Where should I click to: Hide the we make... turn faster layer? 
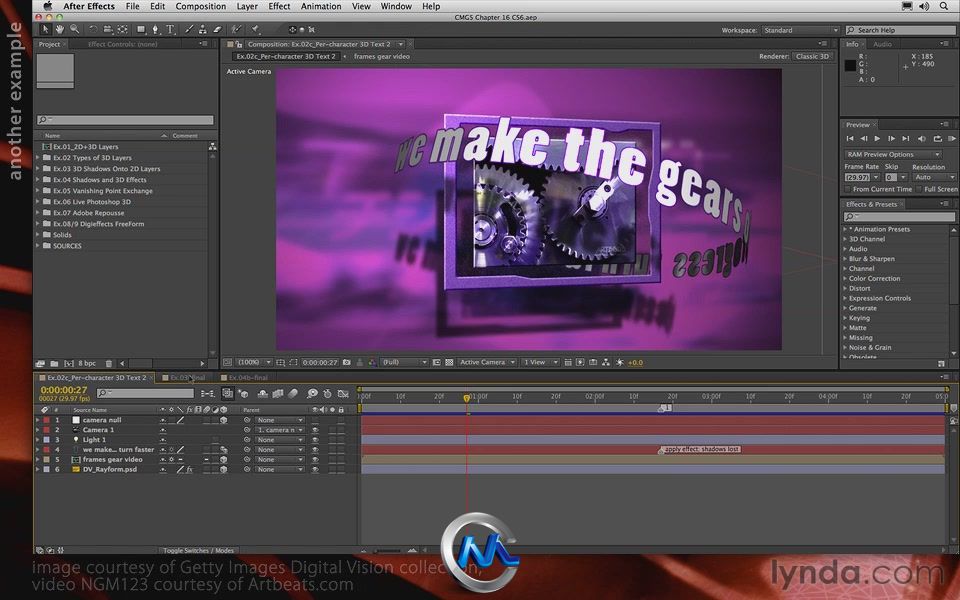click(315, 449)
